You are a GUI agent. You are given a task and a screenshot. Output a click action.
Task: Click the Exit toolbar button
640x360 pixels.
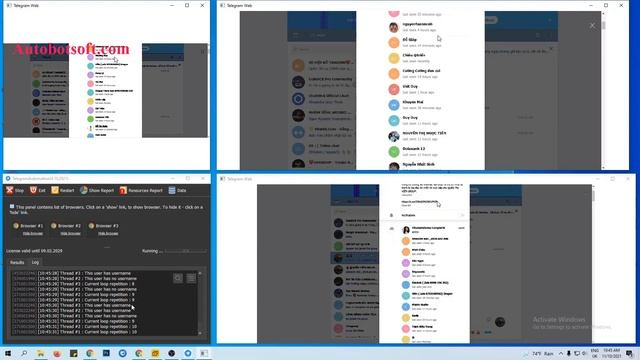pos(38,190)
